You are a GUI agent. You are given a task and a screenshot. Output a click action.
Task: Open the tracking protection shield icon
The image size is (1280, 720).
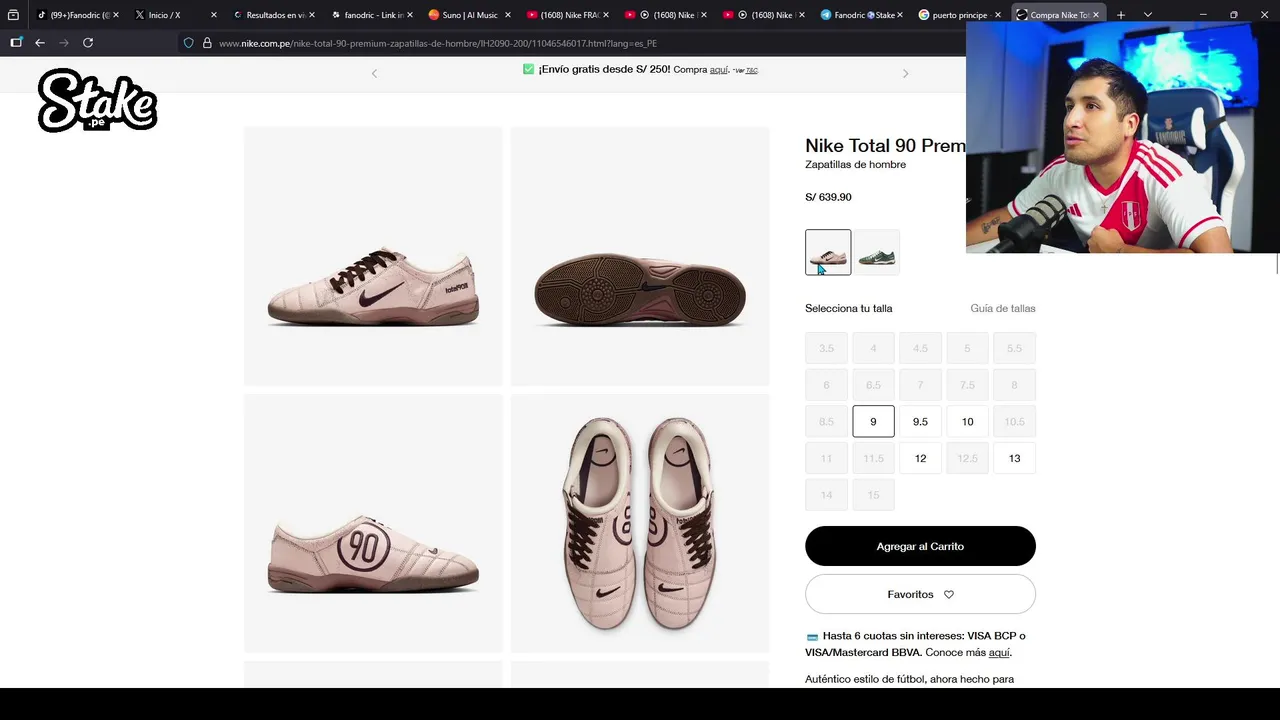tap(188, 43)
